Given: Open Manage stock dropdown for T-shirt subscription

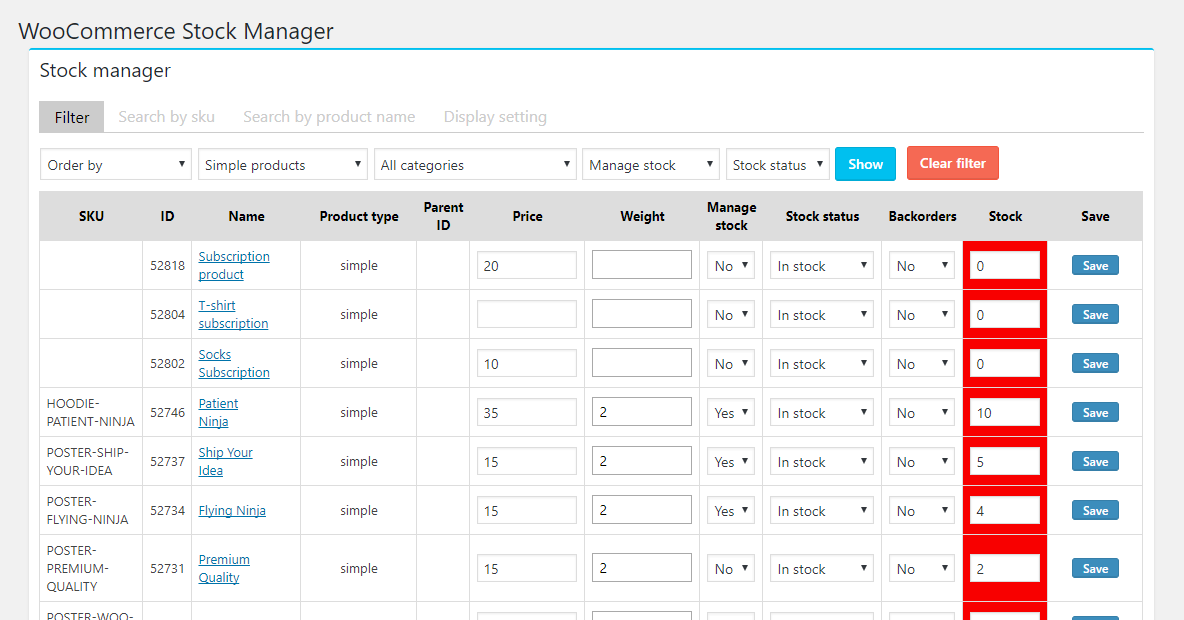Looking at the screenshot, I should point(731,315).
